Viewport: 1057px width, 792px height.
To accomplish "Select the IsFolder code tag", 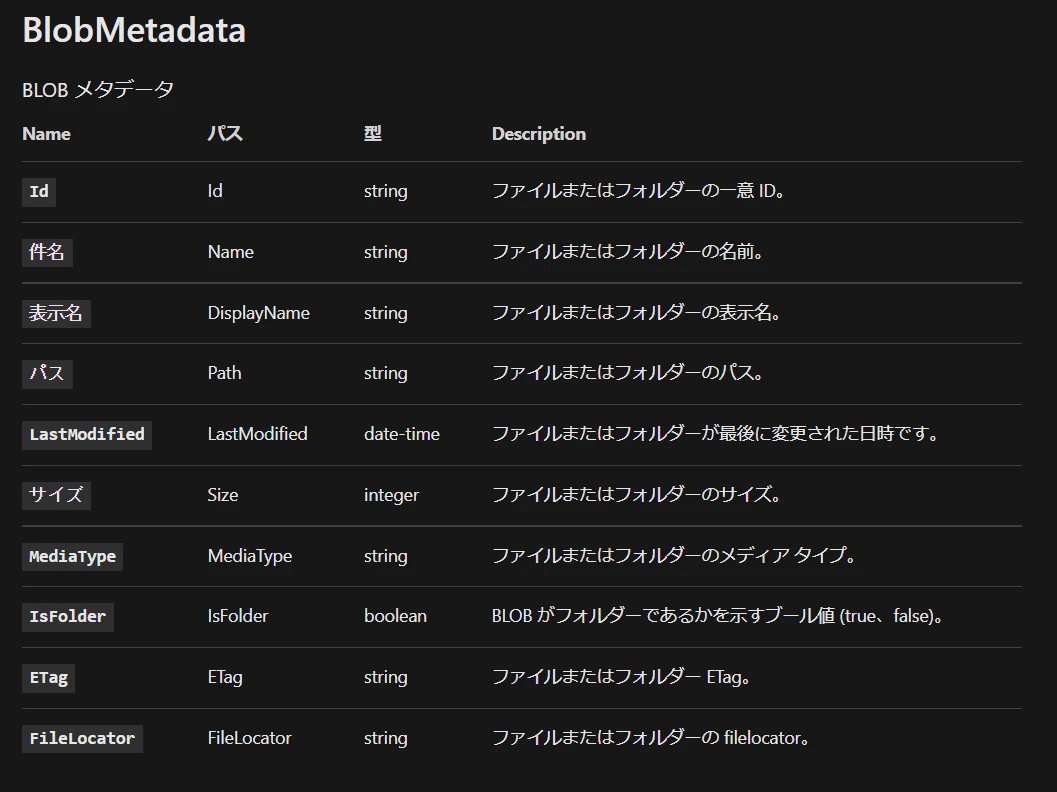I will (68, 617).
